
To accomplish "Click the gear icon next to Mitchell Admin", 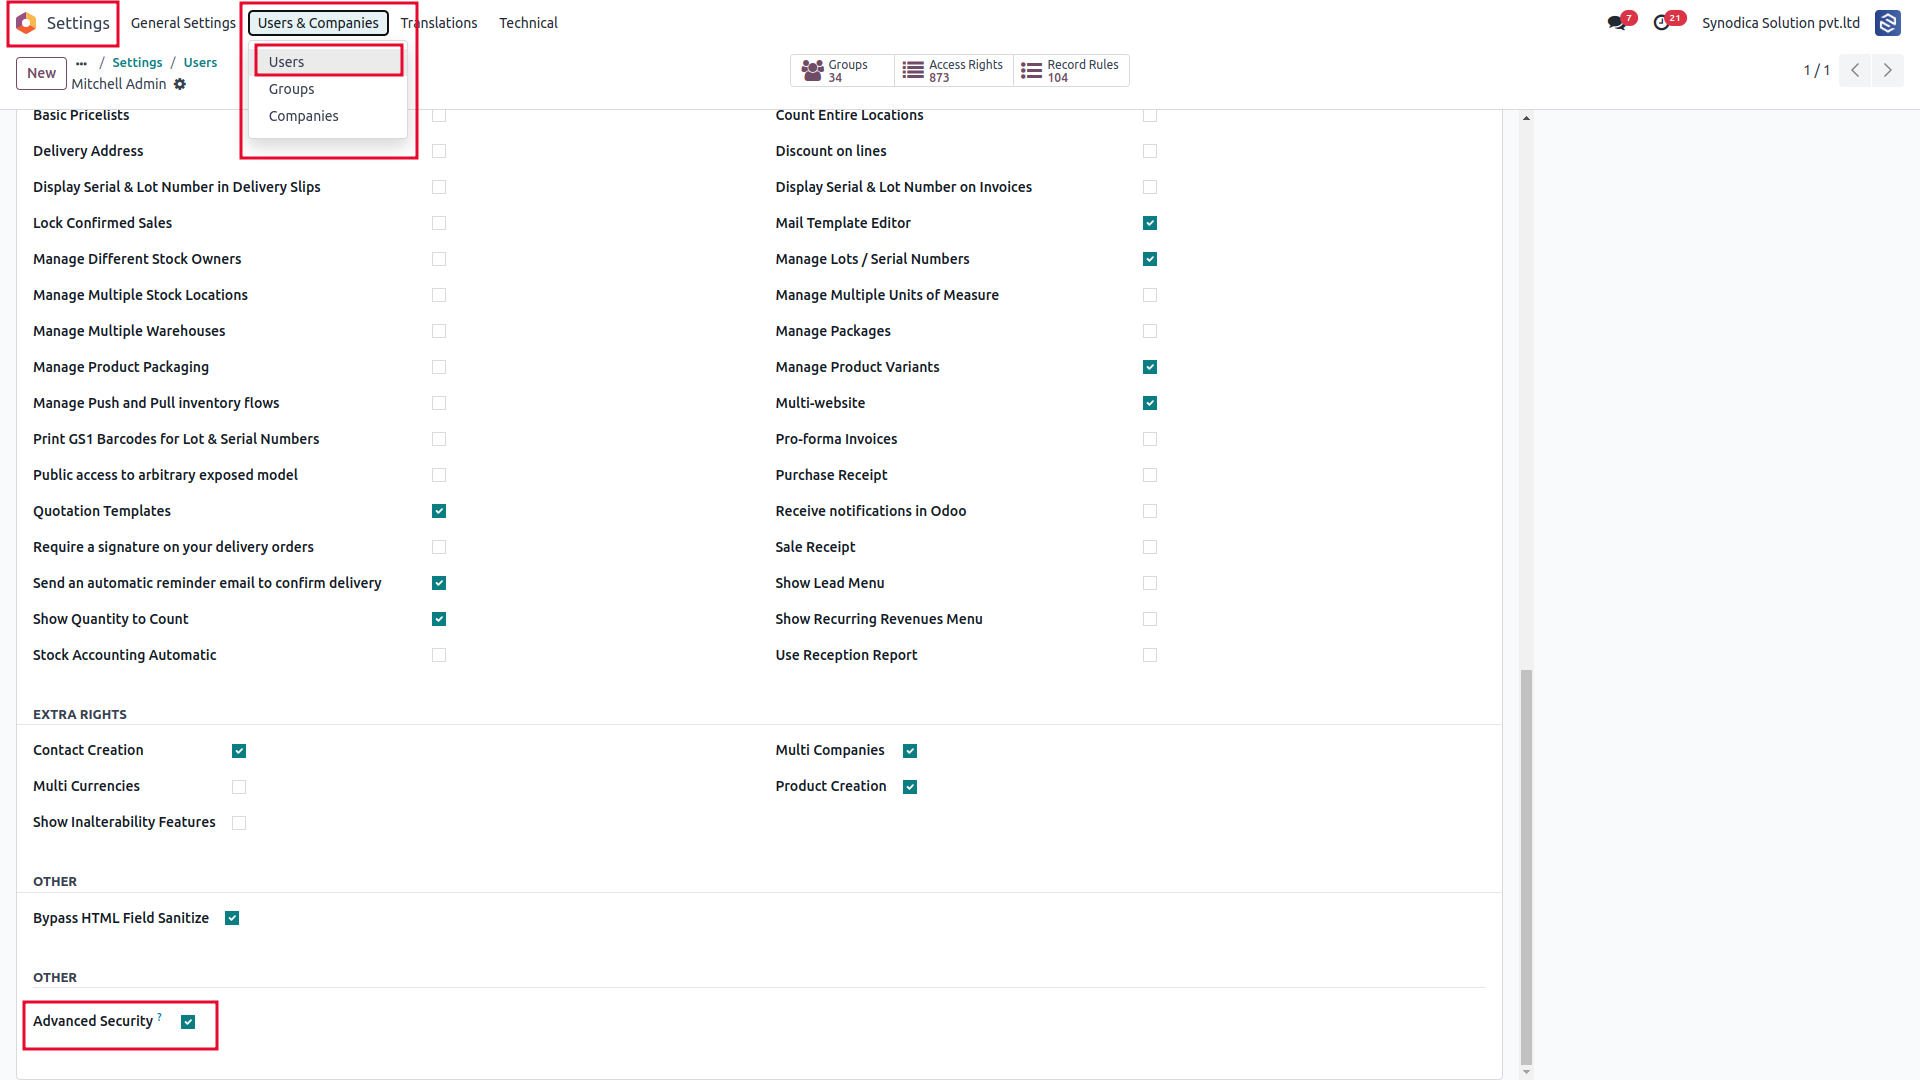I will tap(180, 84).
